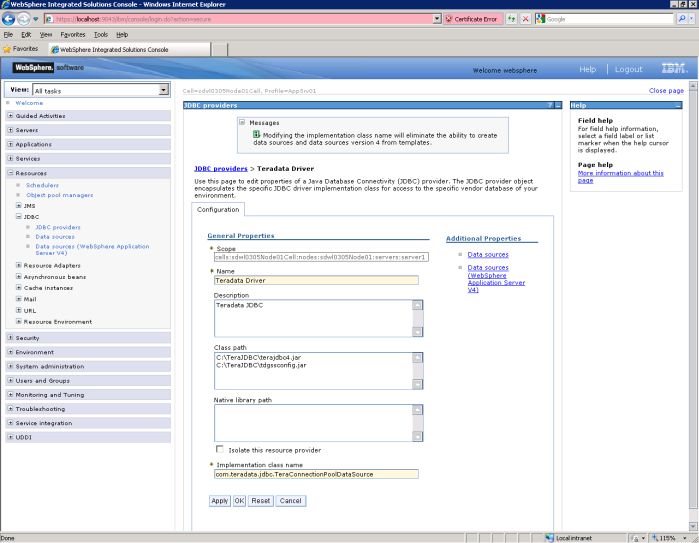This screenshot has height=543, width=699.
Task: Click the OK button
Action: (239, 501)
